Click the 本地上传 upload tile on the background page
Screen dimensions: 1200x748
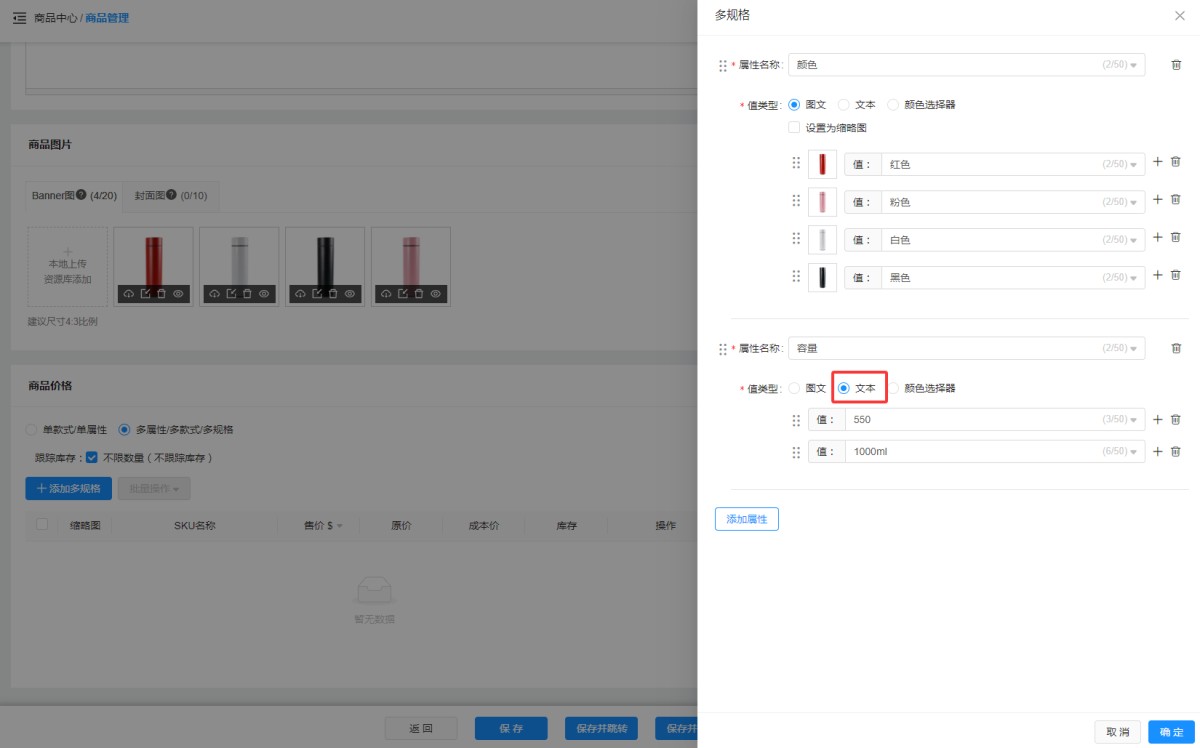point(68,266)
